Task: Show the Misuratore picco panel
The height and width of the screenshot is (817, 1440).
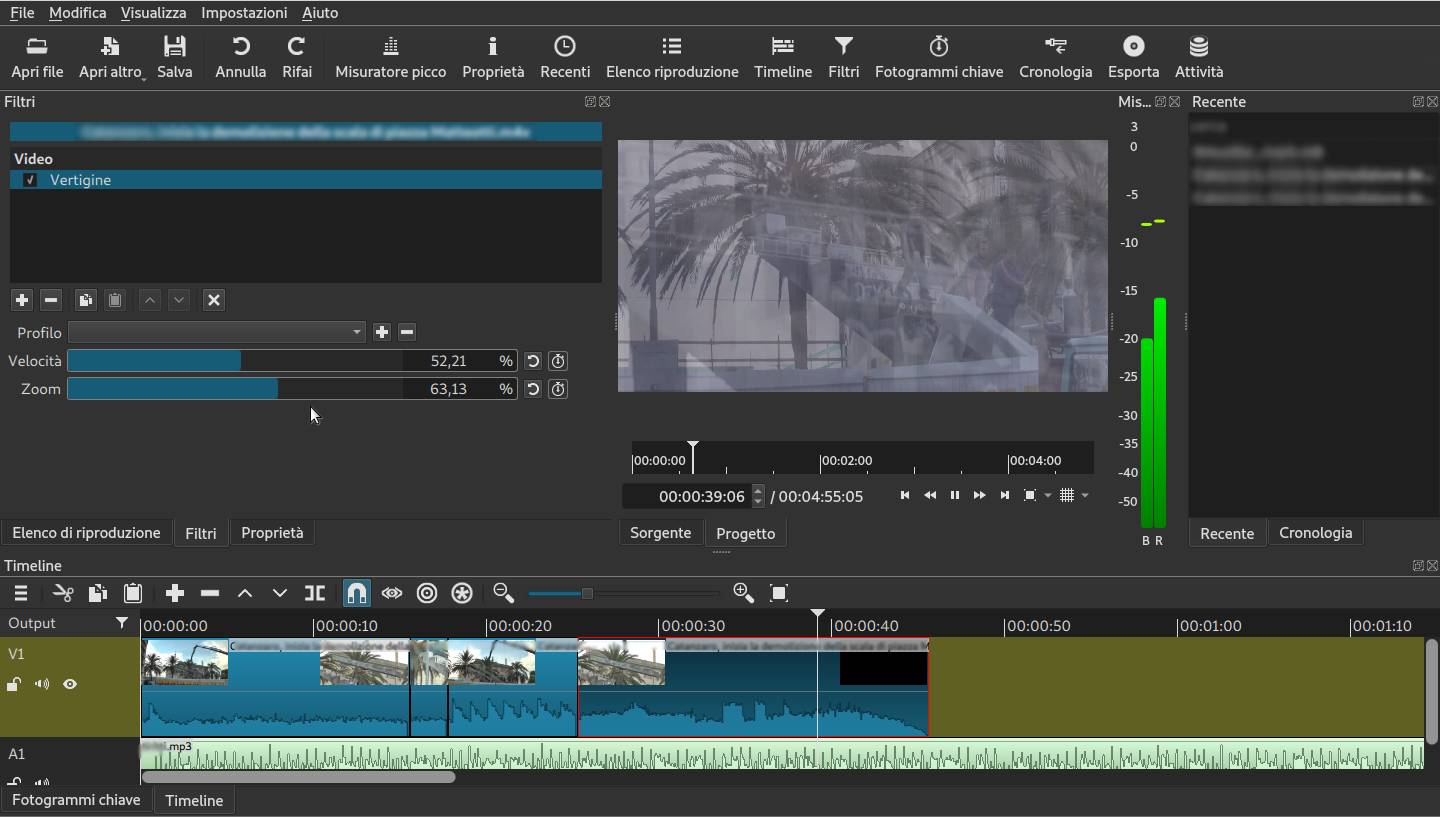Action: (x=391, y=58)
